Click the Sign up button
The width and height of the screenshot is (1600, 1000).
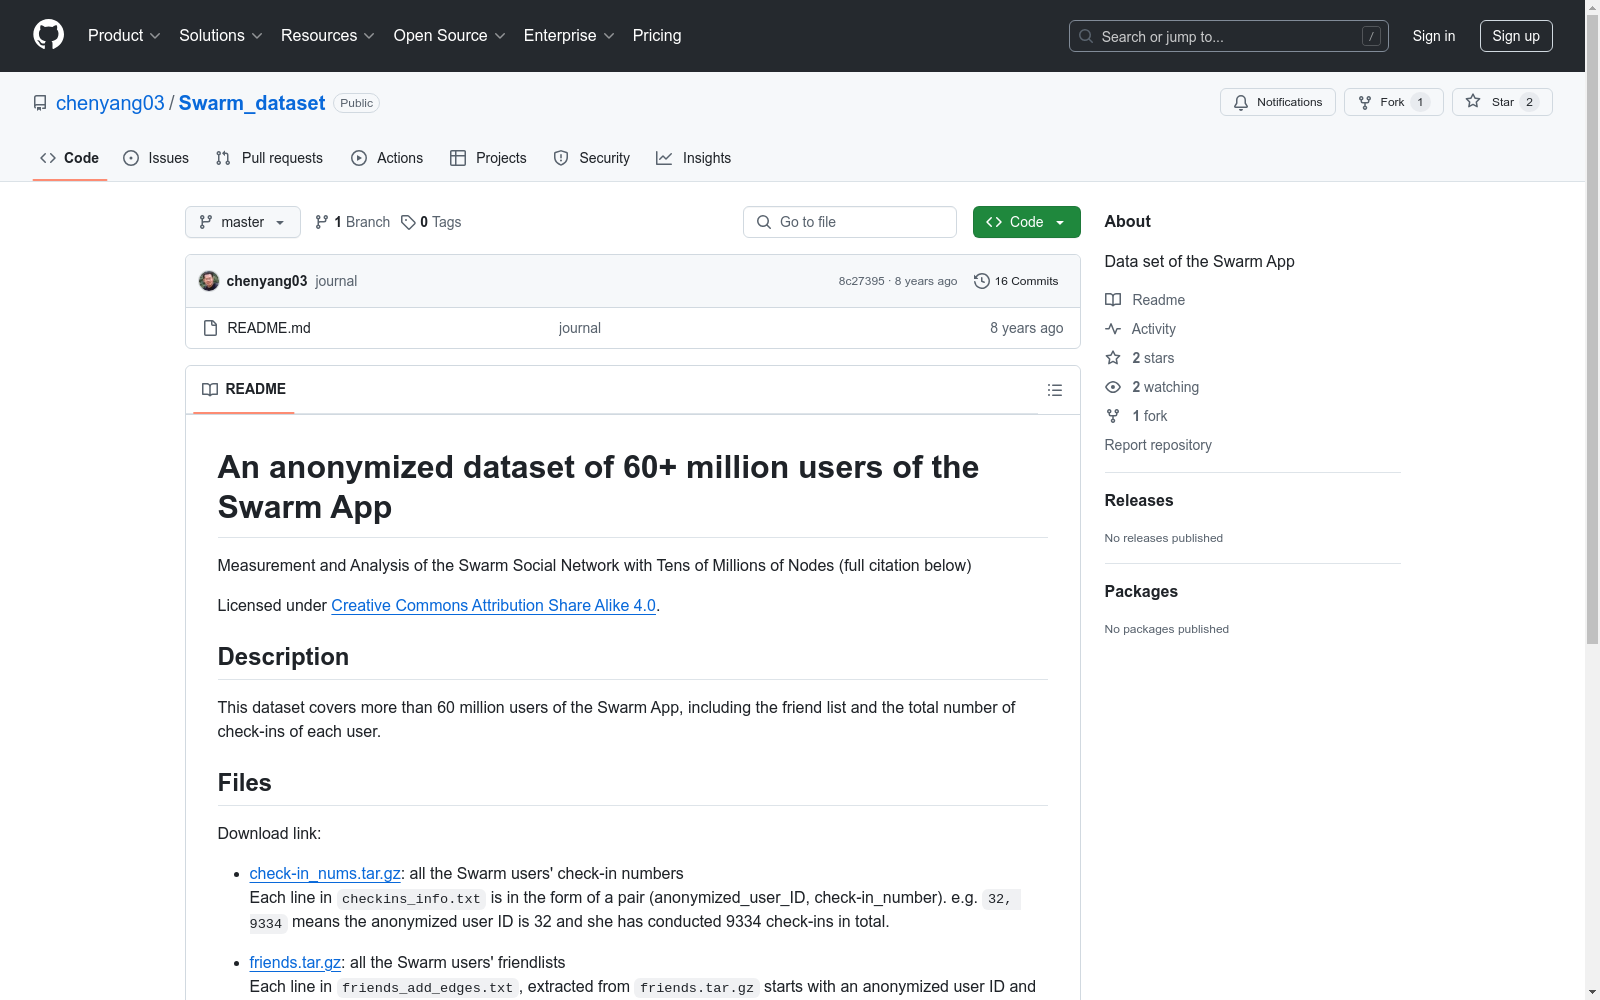point(1516,36)
